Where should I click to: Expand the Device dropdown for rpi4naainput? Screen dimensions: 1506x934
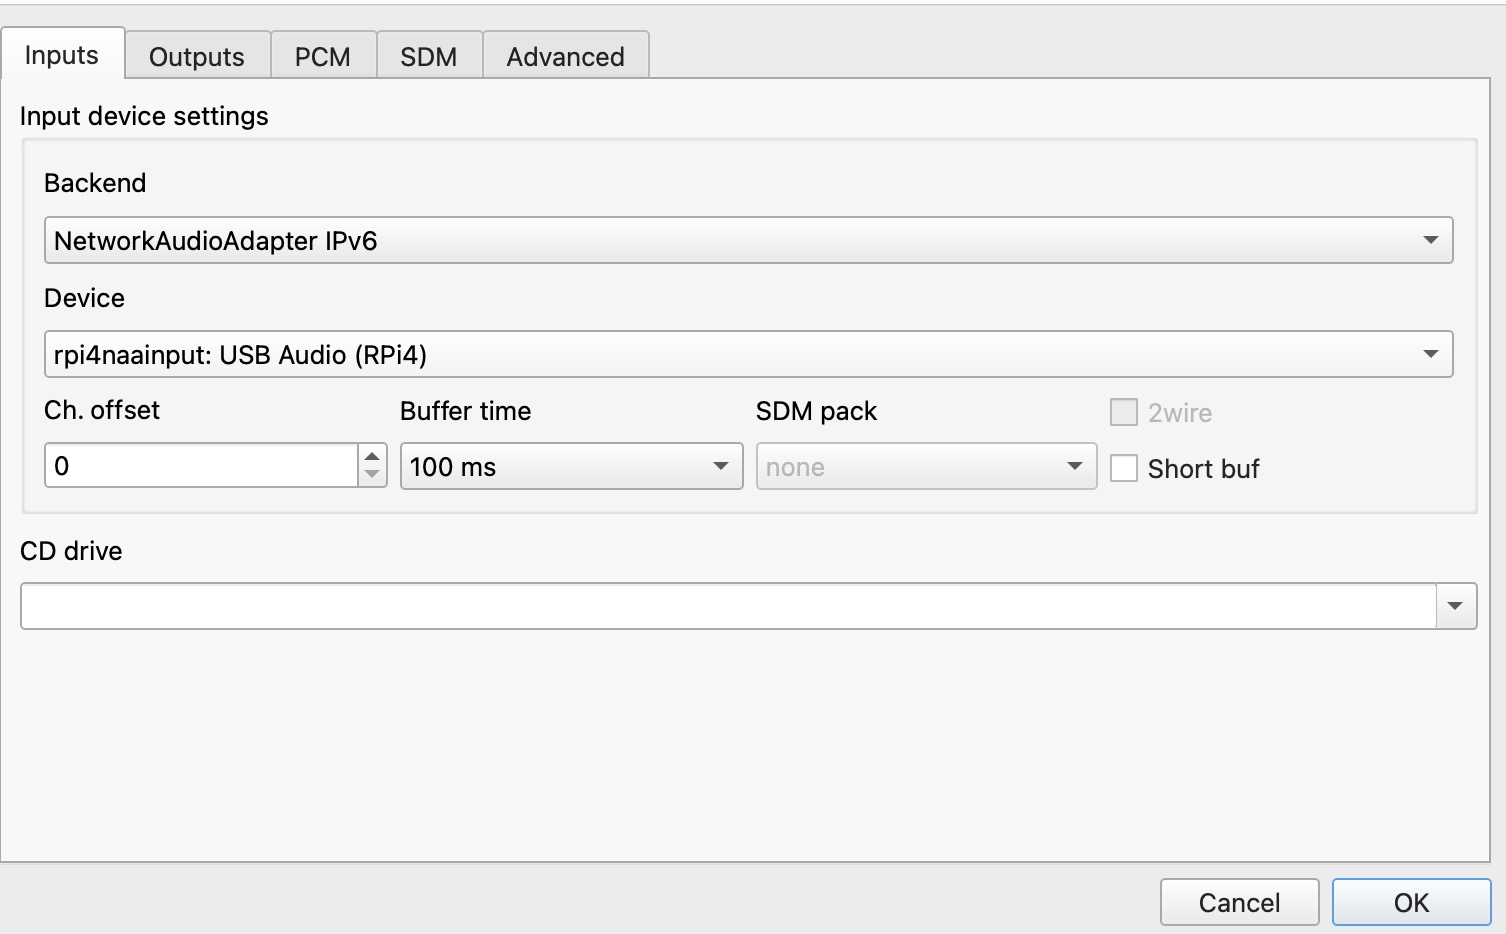(748, 354)
